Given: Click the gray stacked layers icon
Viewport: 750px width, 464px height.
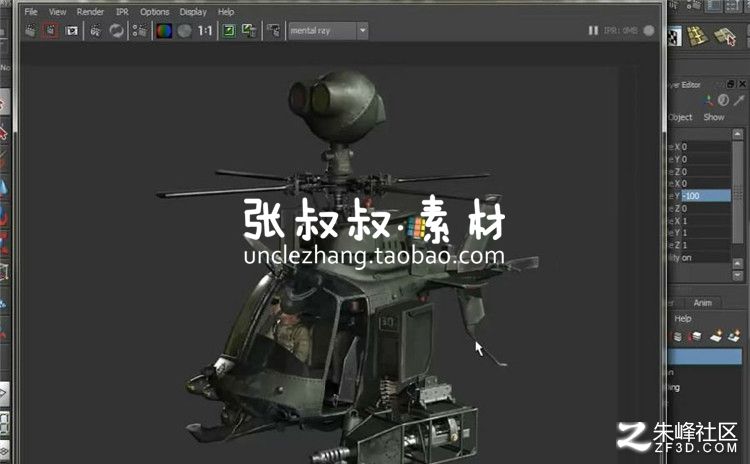Looking at the screenshot, I should click(x=677, y=337).
